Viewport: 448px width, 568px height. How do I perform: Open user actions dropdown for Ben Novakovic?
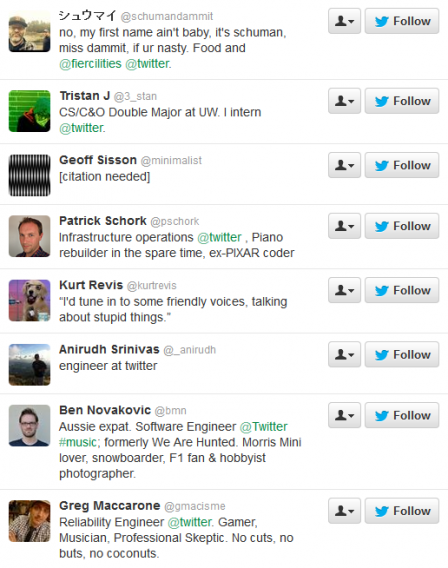344,415
